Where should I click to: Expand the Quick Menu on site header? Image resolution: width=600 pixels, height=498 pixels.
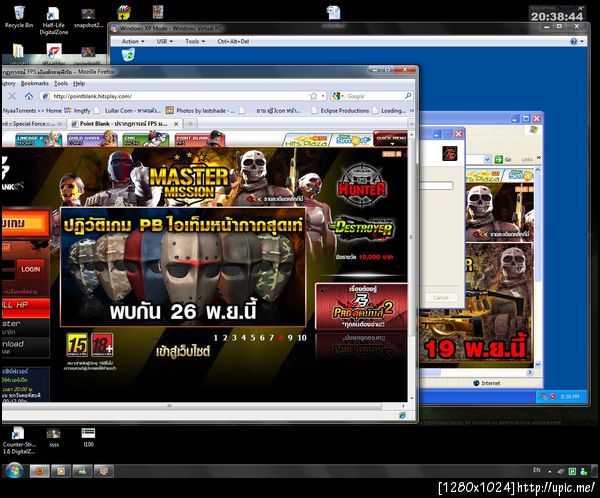[x=390, y=140]
